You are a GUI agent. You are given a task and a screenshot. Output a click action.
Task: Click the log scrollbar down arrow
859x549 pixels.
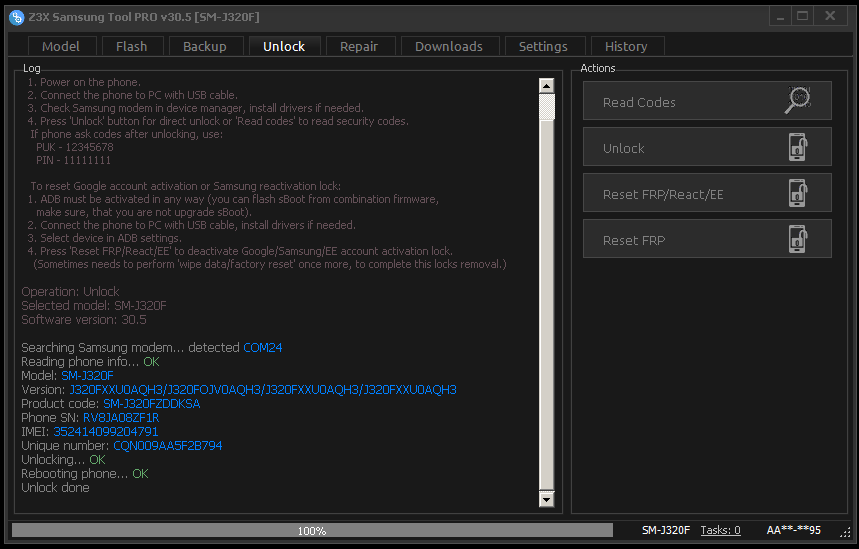tap(547, 499)
